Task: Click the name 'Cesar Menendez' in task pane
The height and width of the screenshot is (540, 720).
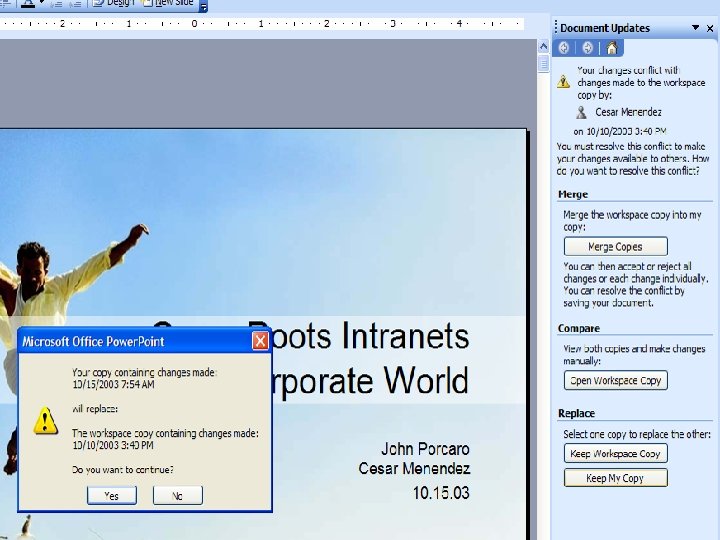Action: [628, 112]
